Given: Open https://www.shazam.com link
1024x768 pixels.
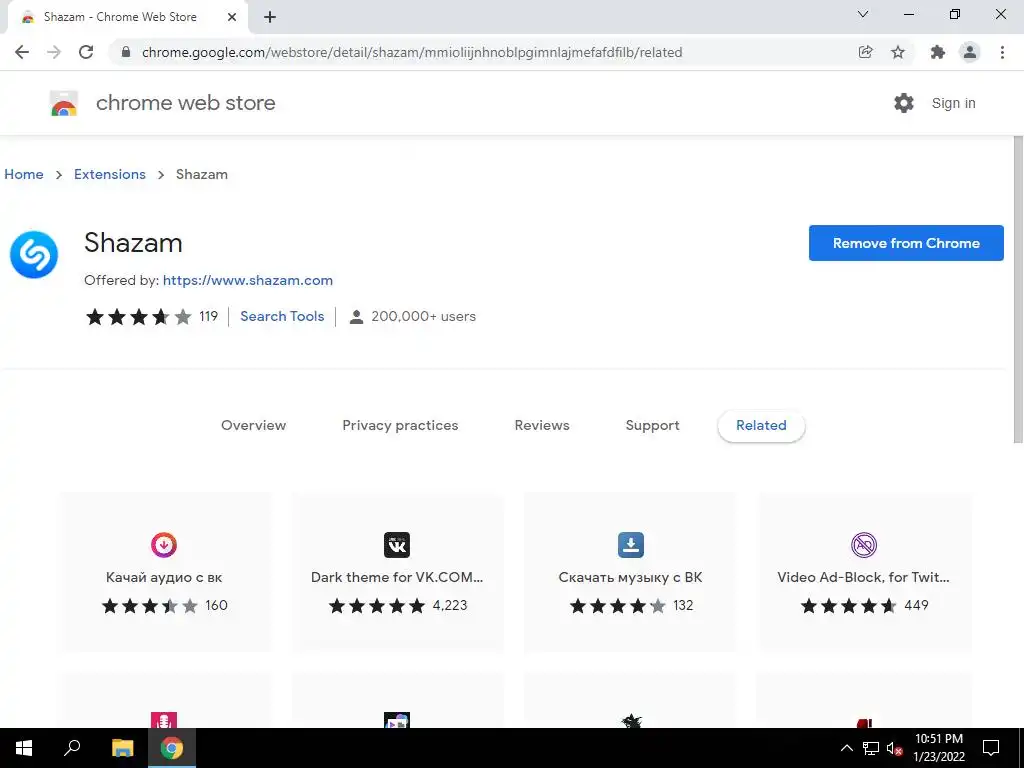Looking at the screenshot, I should pos(248,280).
